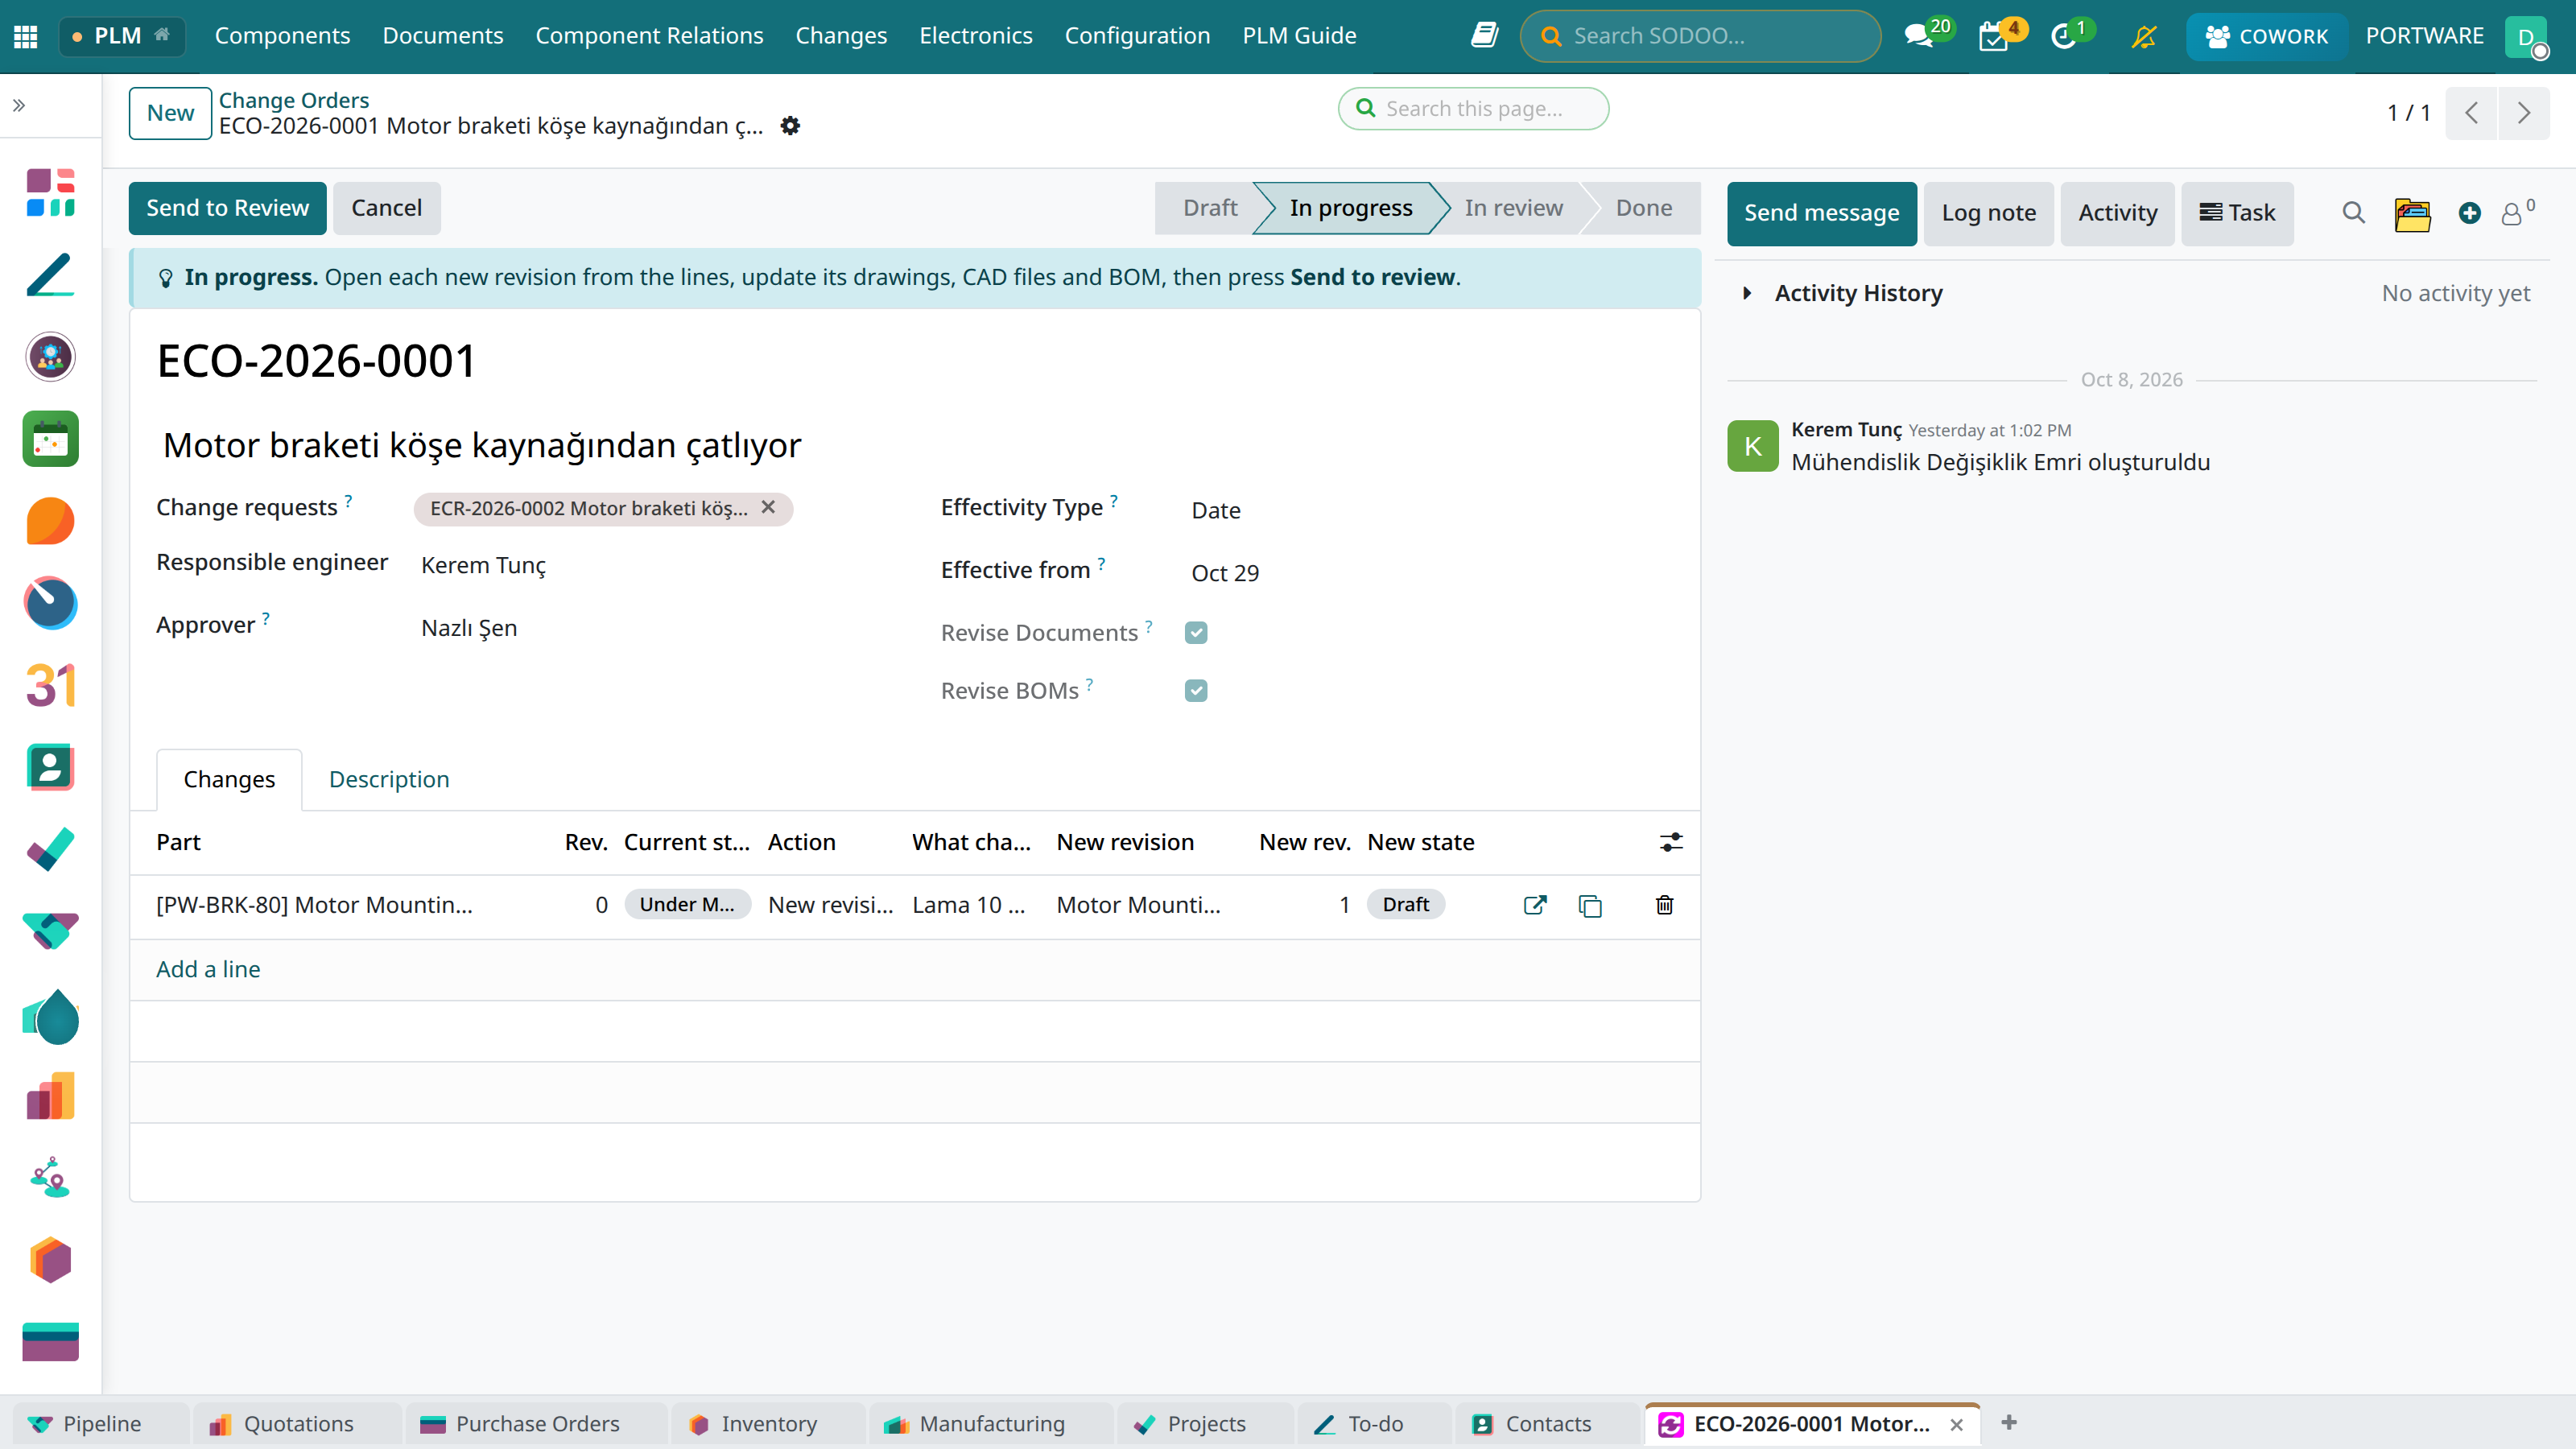
Task: Click the Log note button
Action: 1988,213
